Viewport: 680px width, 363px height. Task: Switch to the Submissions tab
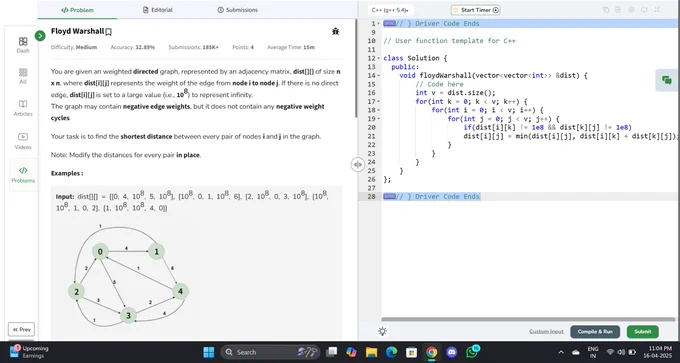pyautogui.click(x=237, y=10)
